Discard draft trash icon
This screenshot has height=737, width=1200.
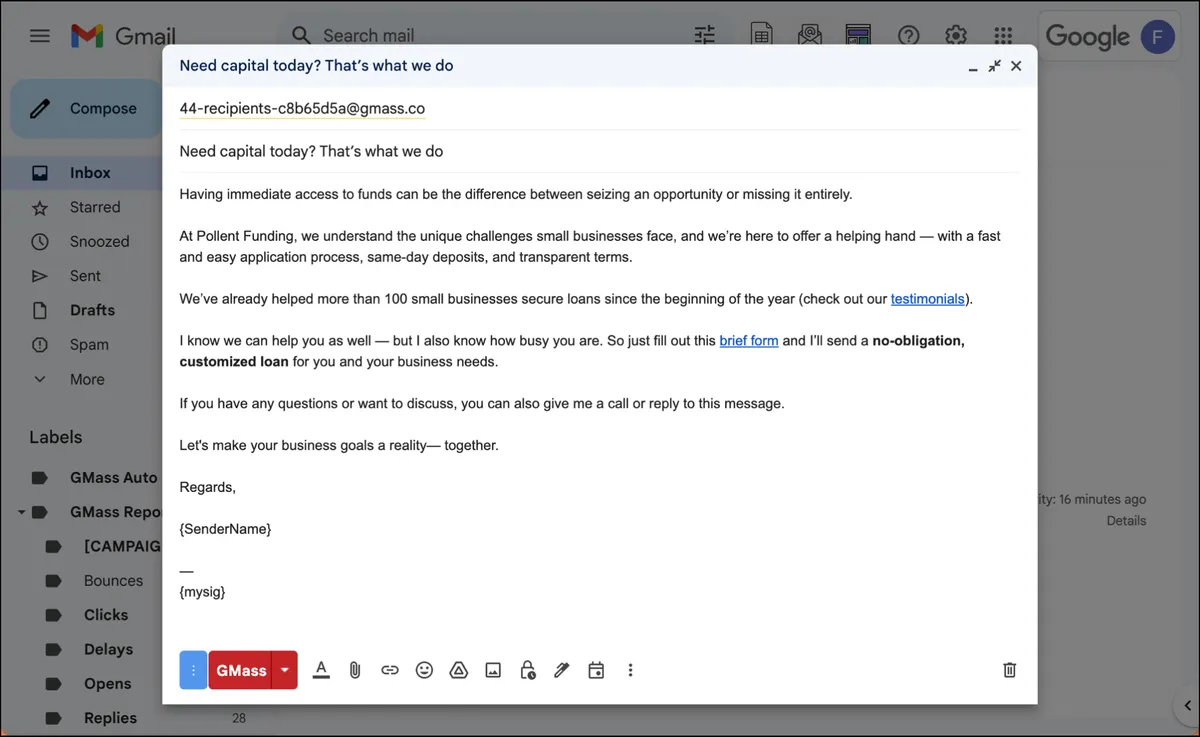coord(1010,670)
